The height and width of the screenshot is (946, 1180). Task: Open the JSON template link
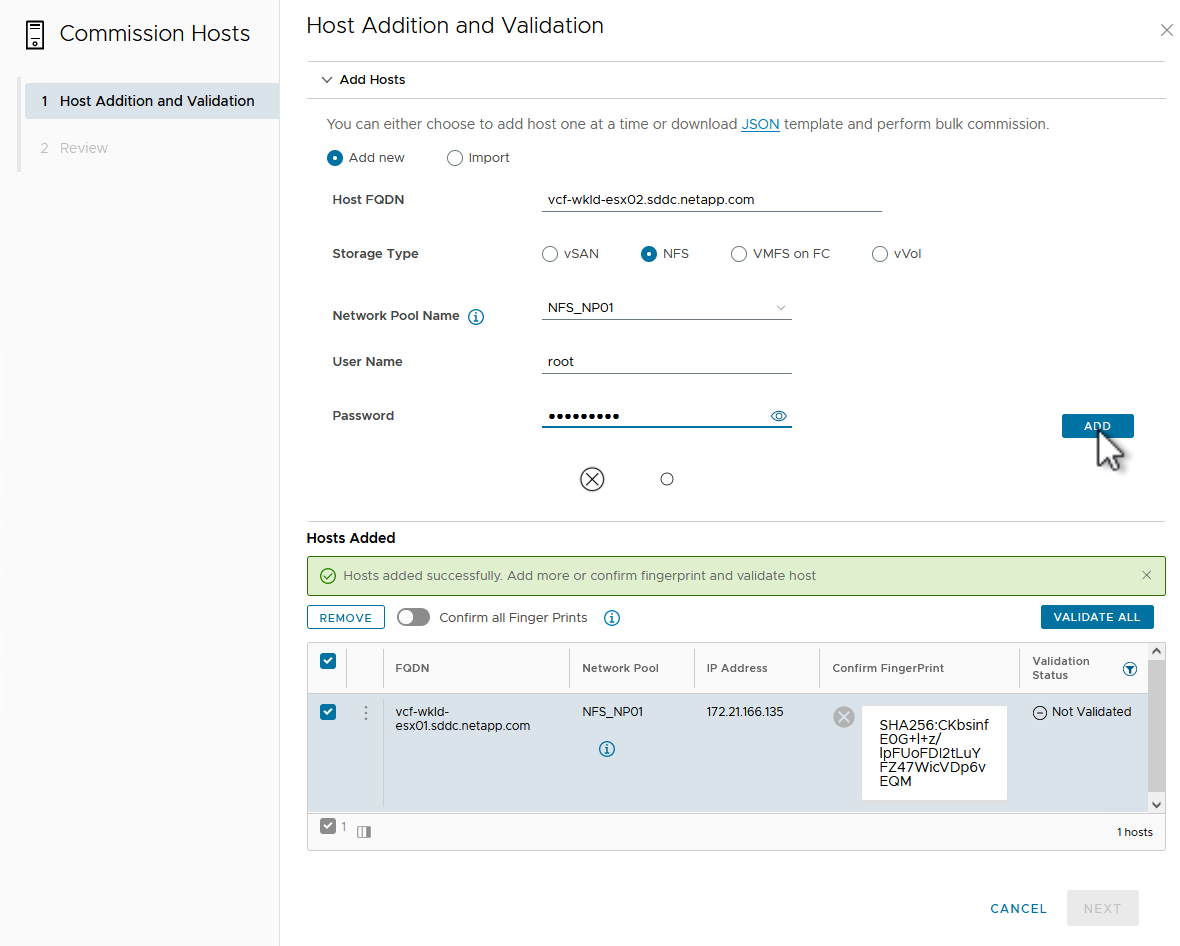pyautogui.click(x=760, y=125)
